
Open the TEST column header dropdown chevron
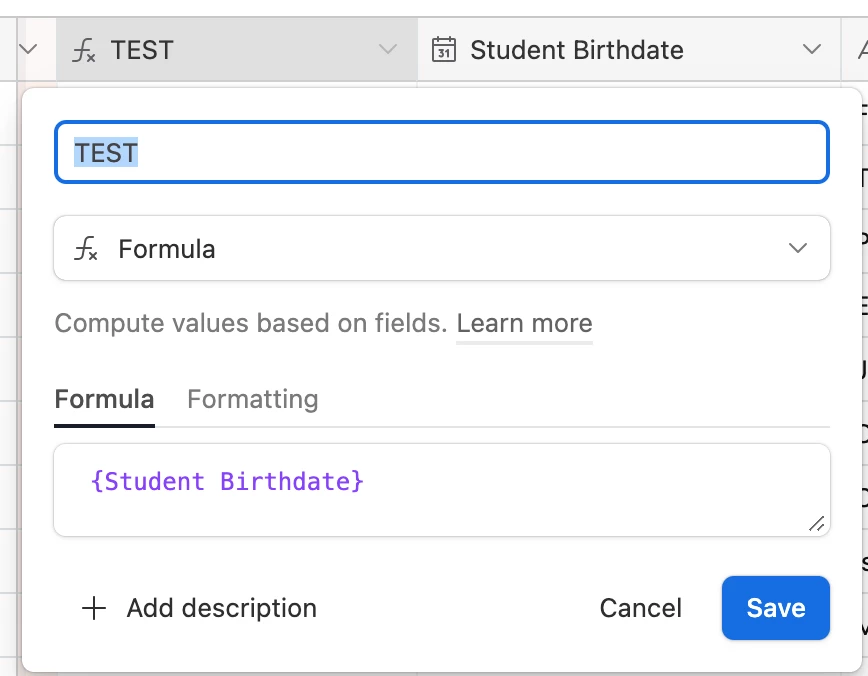coord(388,50)
